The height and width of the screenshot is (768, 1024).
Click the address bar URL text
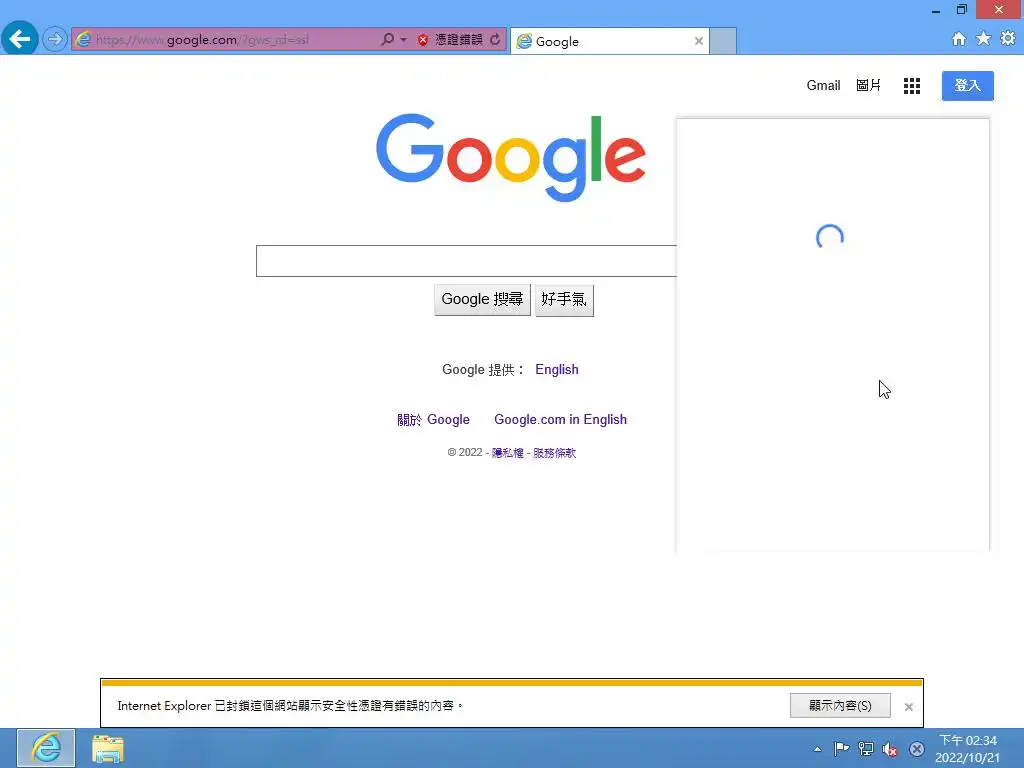pos(202,40)
